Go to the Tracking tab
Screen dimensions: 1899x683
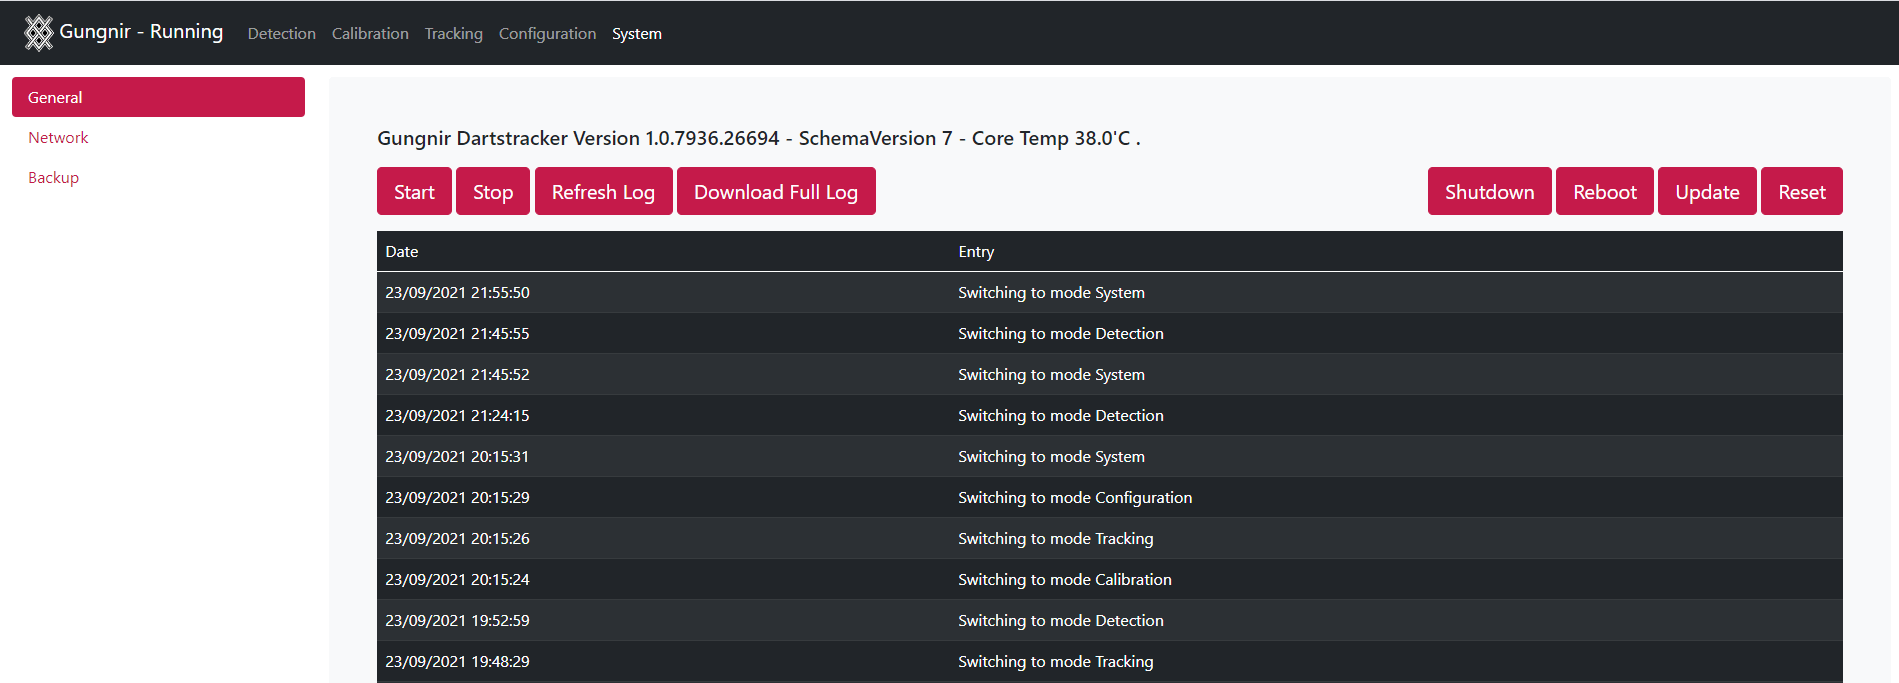(x=453, y=34)
